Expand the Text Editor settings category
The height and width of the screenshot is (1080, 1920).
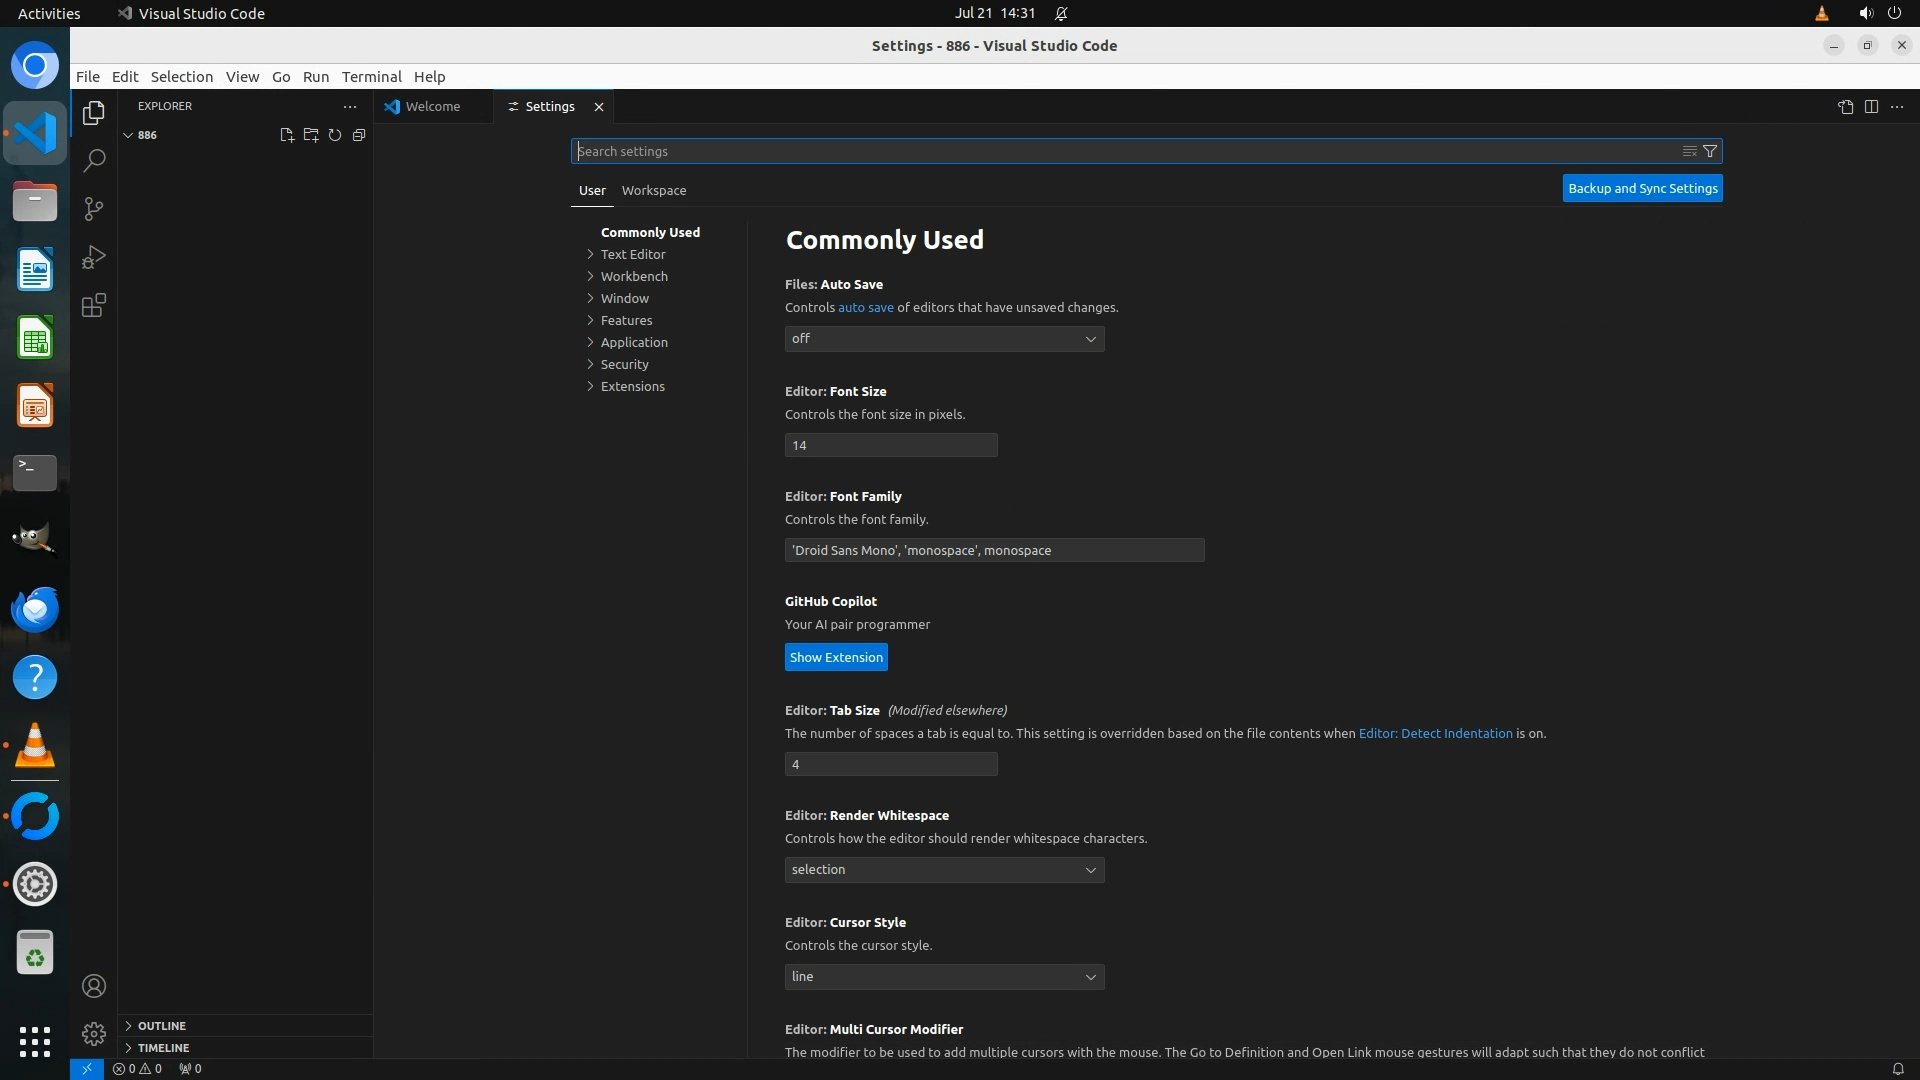click(x=632, y=254)
